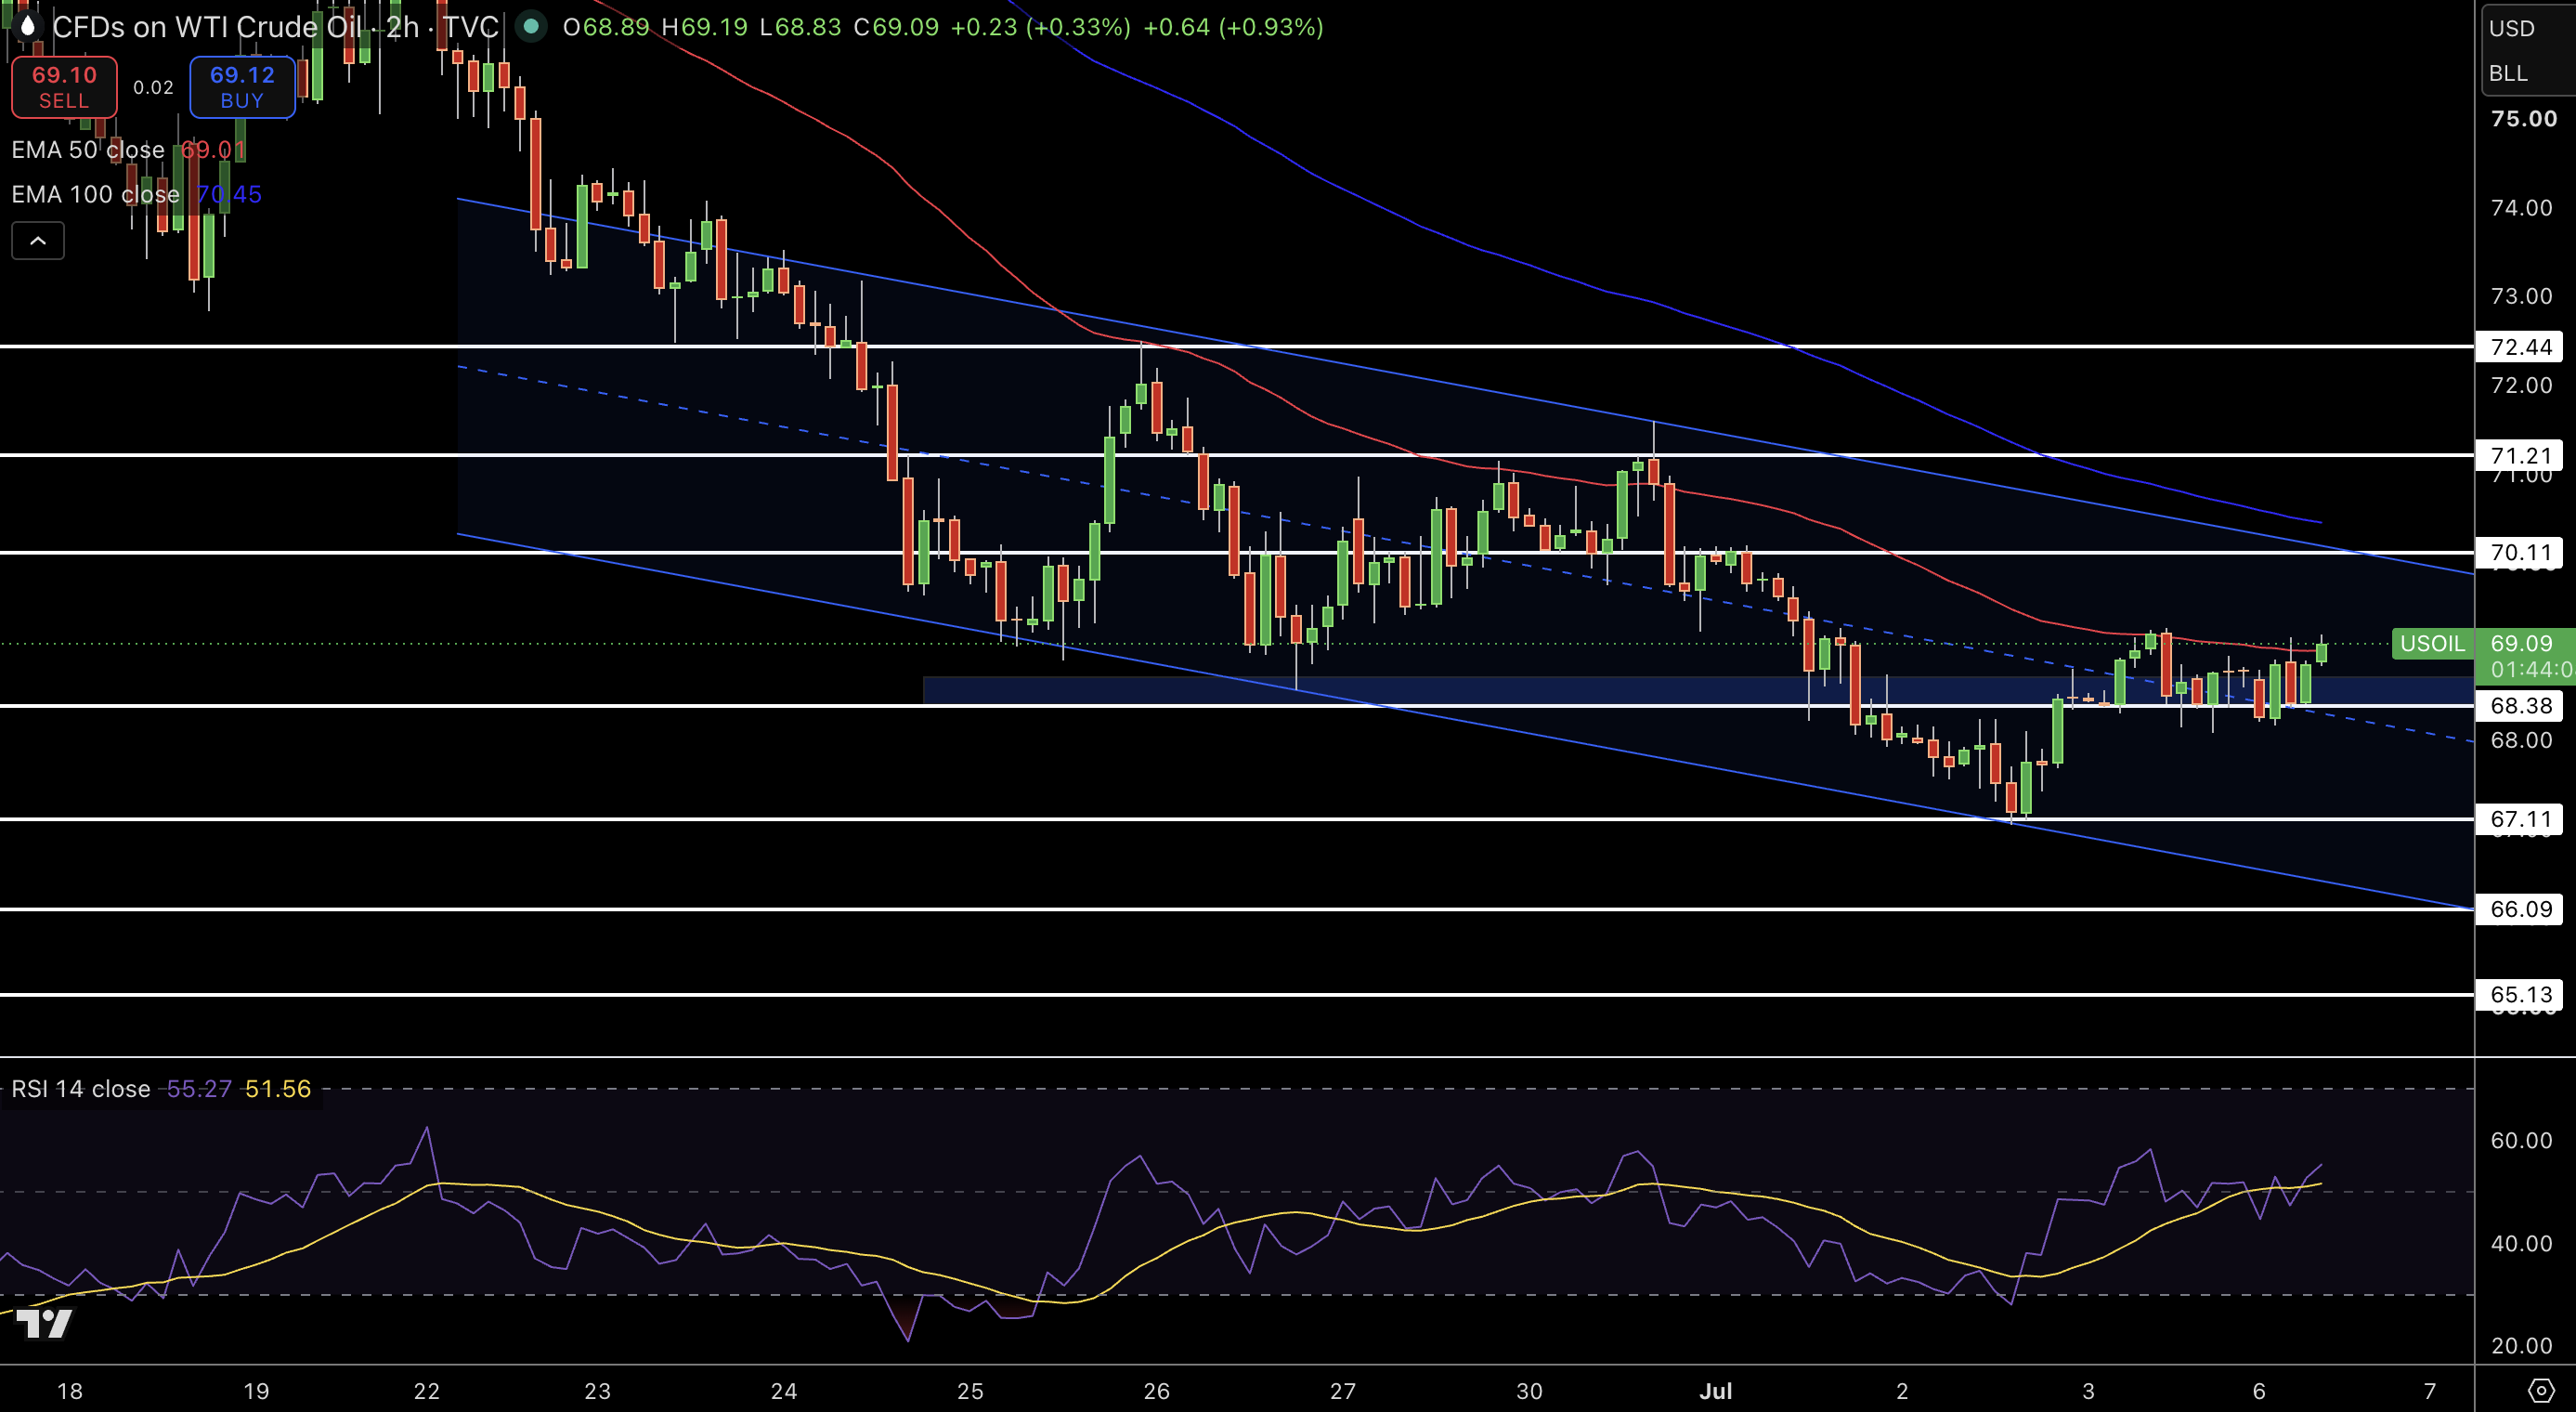
Task: Click the EMA 100 value 70.45
Action: [x=229, y=194]
